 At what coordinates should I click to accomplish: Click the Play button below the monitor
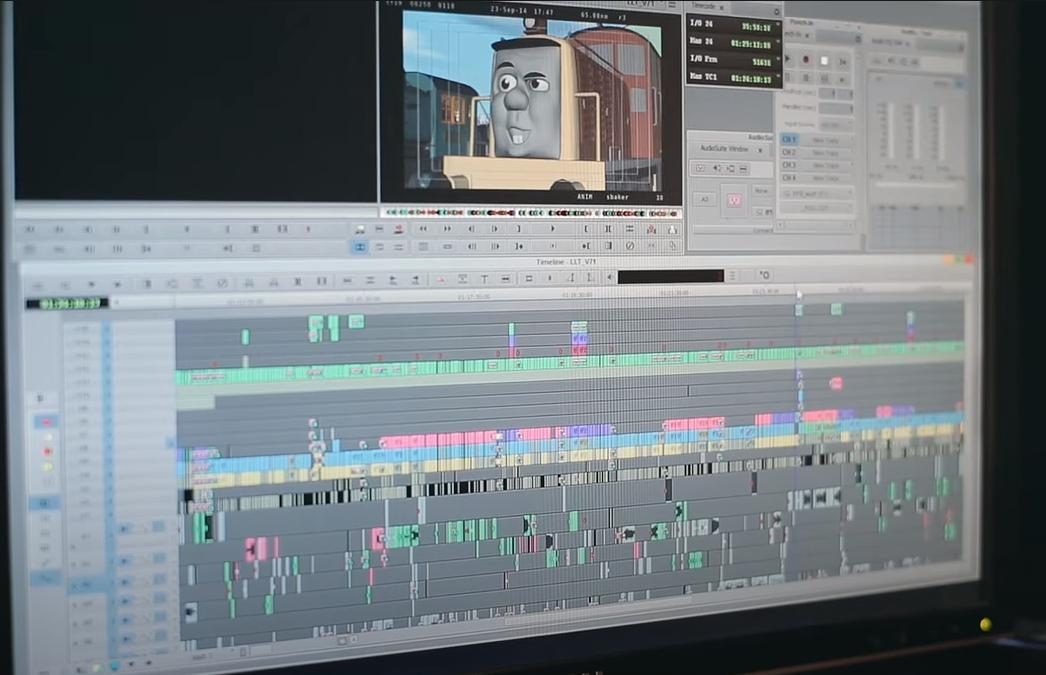[x=552, y=229]
